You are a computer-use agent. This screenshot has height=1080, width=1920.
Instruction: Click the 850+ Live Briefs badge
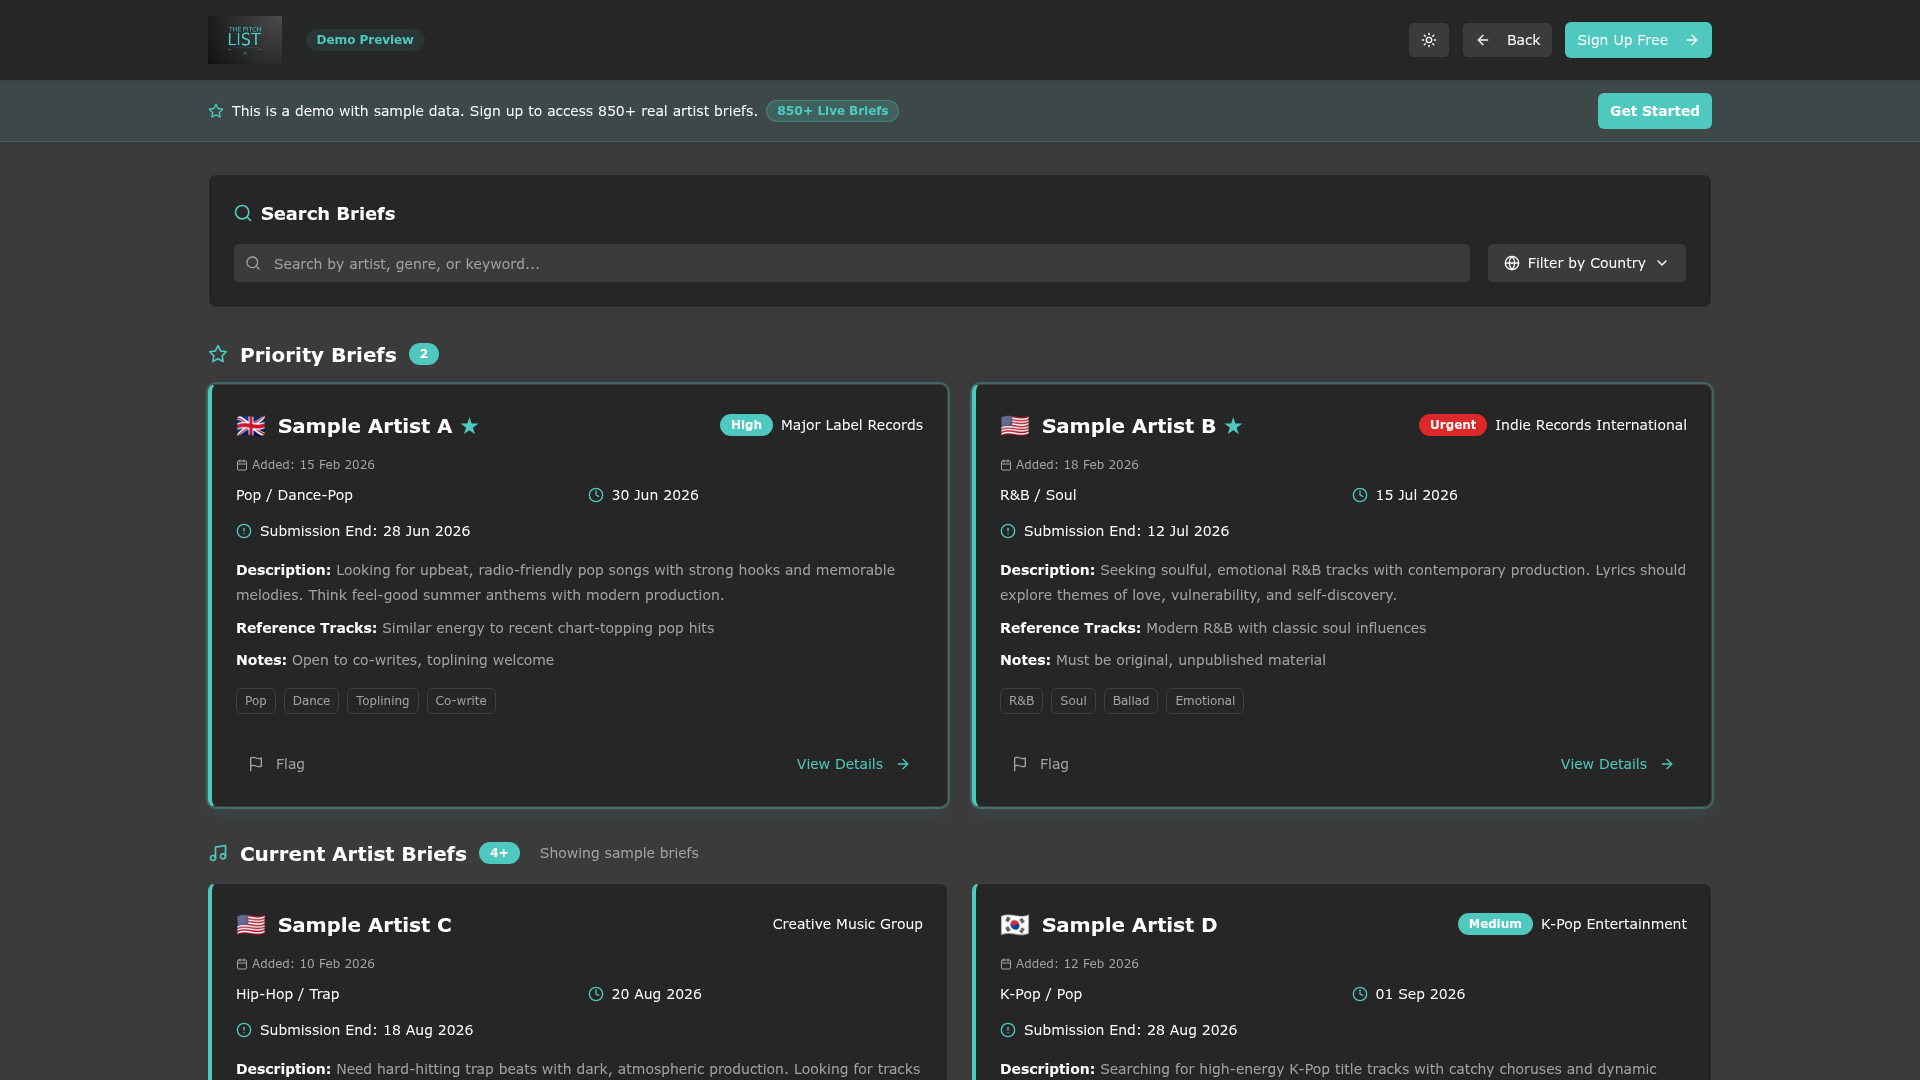tap(832, 111)
